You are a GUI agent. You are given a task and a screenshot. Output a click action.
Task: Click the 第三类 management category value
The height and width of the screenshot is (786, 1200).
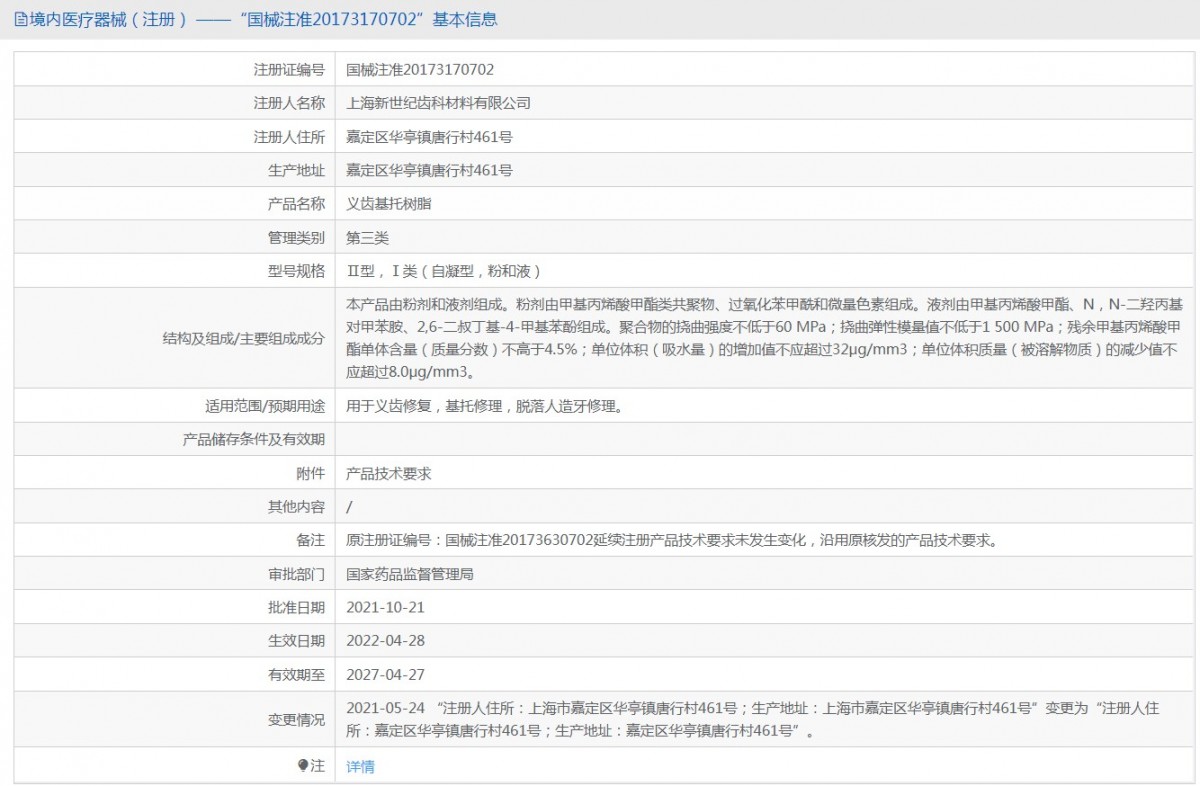(x=367, y=238)
